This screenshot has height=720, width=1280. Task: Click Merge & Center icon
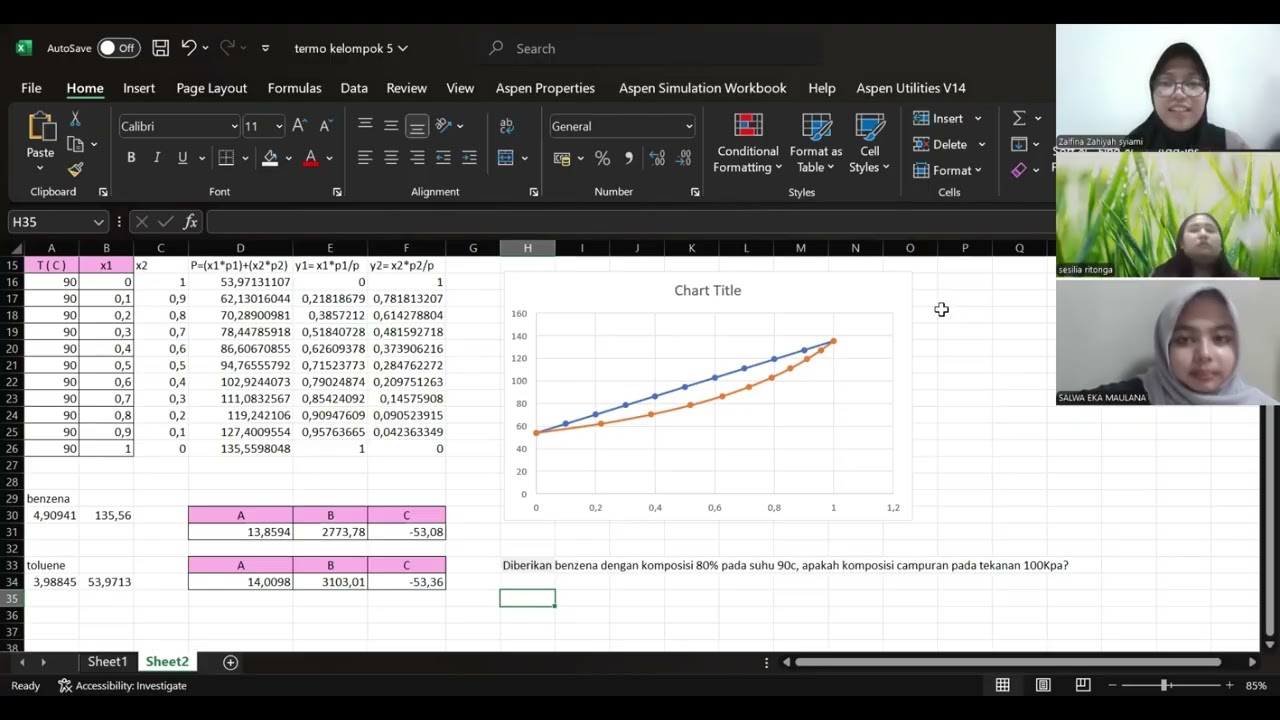tap(506, 158)
